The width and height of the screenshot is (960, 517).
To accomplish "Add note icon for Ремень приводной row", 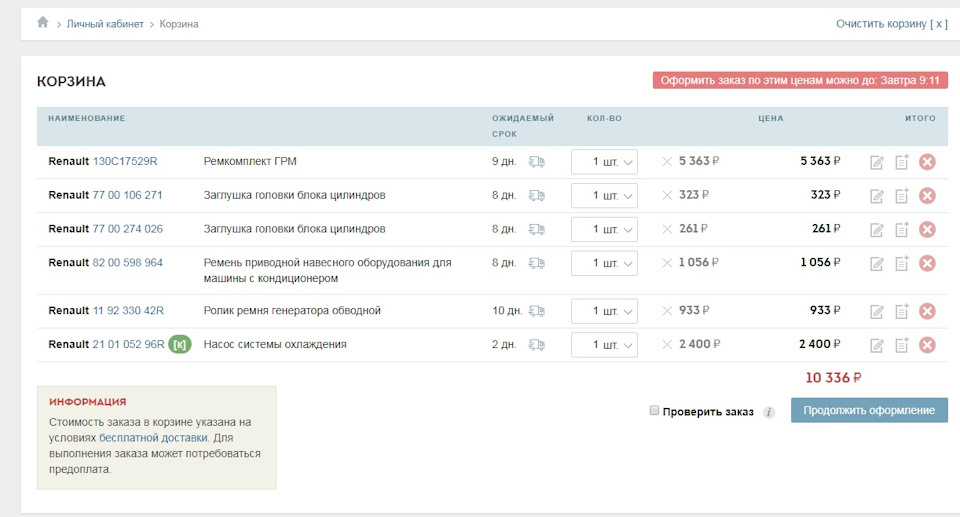I will tap(902, 263).
